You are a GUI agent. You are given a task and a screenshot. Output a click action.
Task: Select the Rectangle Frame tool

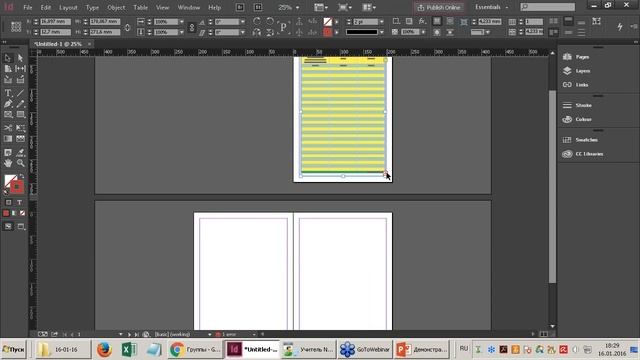[x=8, y=115]
